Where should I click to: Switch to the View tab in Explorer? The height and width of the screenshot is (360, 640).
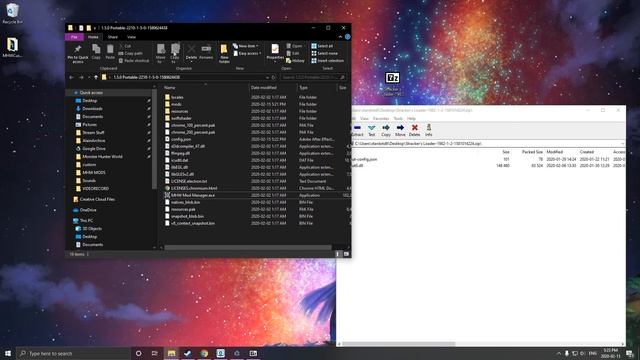point(131,37)
